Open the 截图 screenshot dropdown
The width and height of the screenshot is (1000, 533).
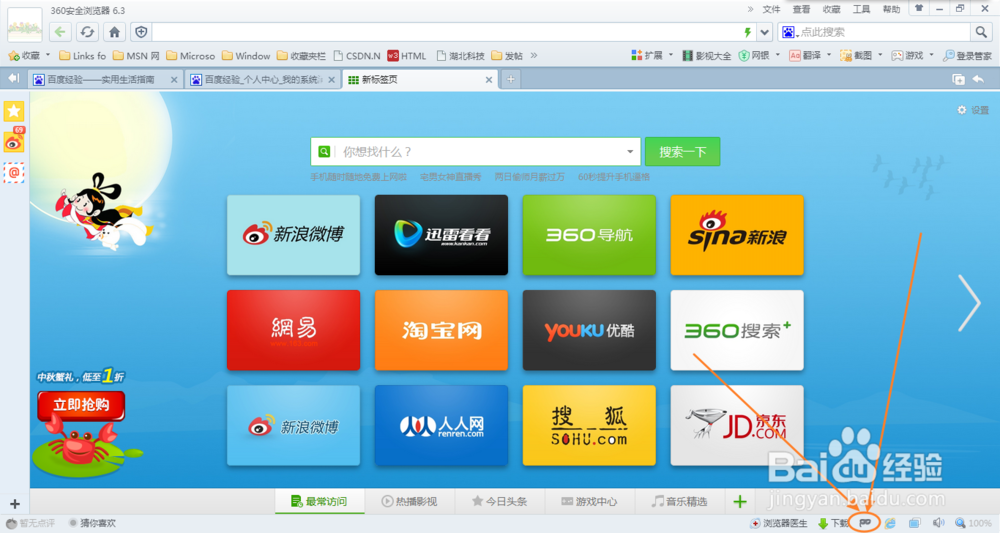(861, 55)
